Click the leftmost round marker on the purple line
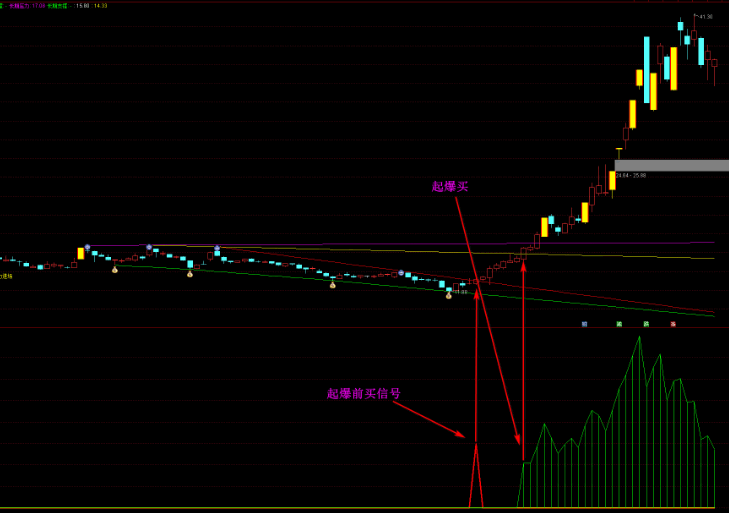The image size is (729, 513). click(87, 247)
